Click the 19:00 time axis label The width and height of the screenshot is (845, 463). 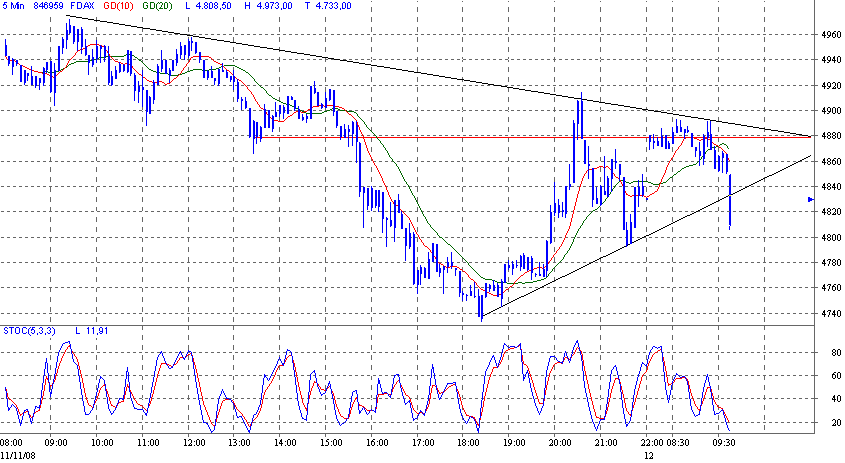(514, 443)
